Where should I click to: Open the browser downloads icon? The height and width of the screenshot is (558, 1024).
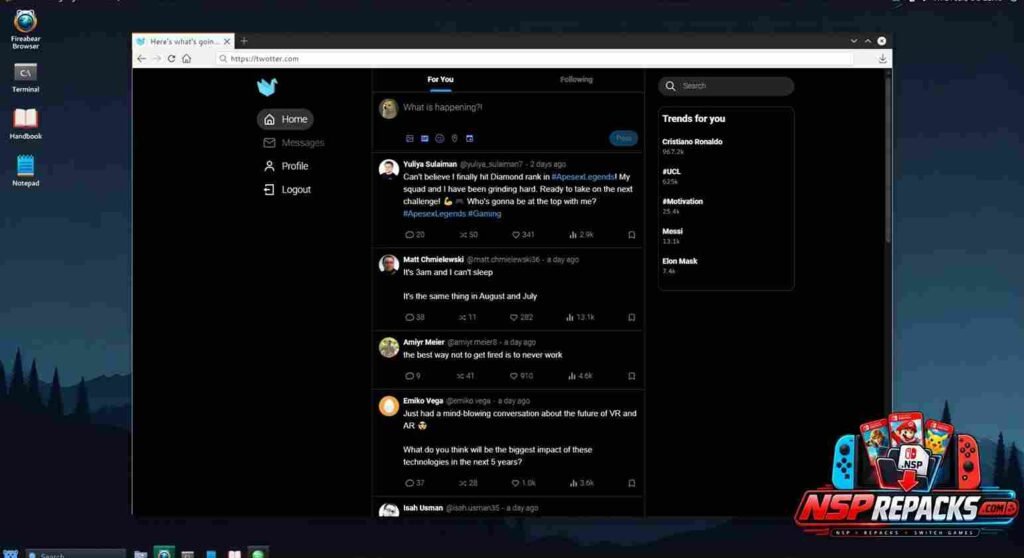coord(882,59)
